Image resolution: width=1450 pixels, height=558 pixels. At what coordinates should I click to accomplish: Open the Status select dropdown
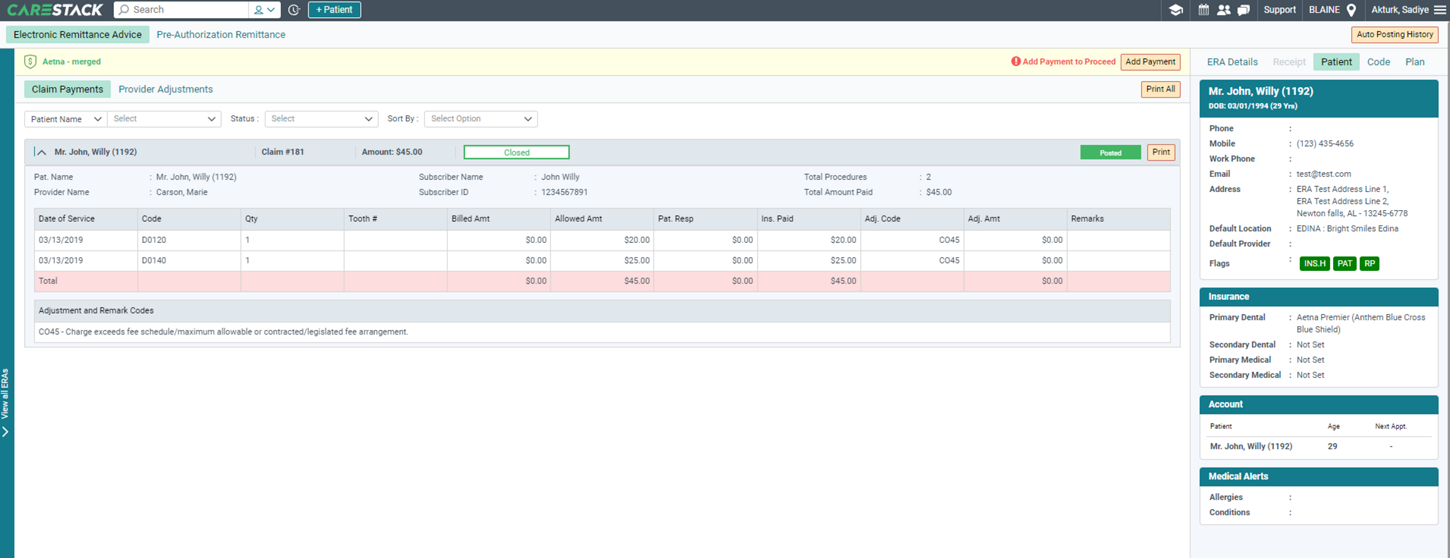(x=321, y=119)
